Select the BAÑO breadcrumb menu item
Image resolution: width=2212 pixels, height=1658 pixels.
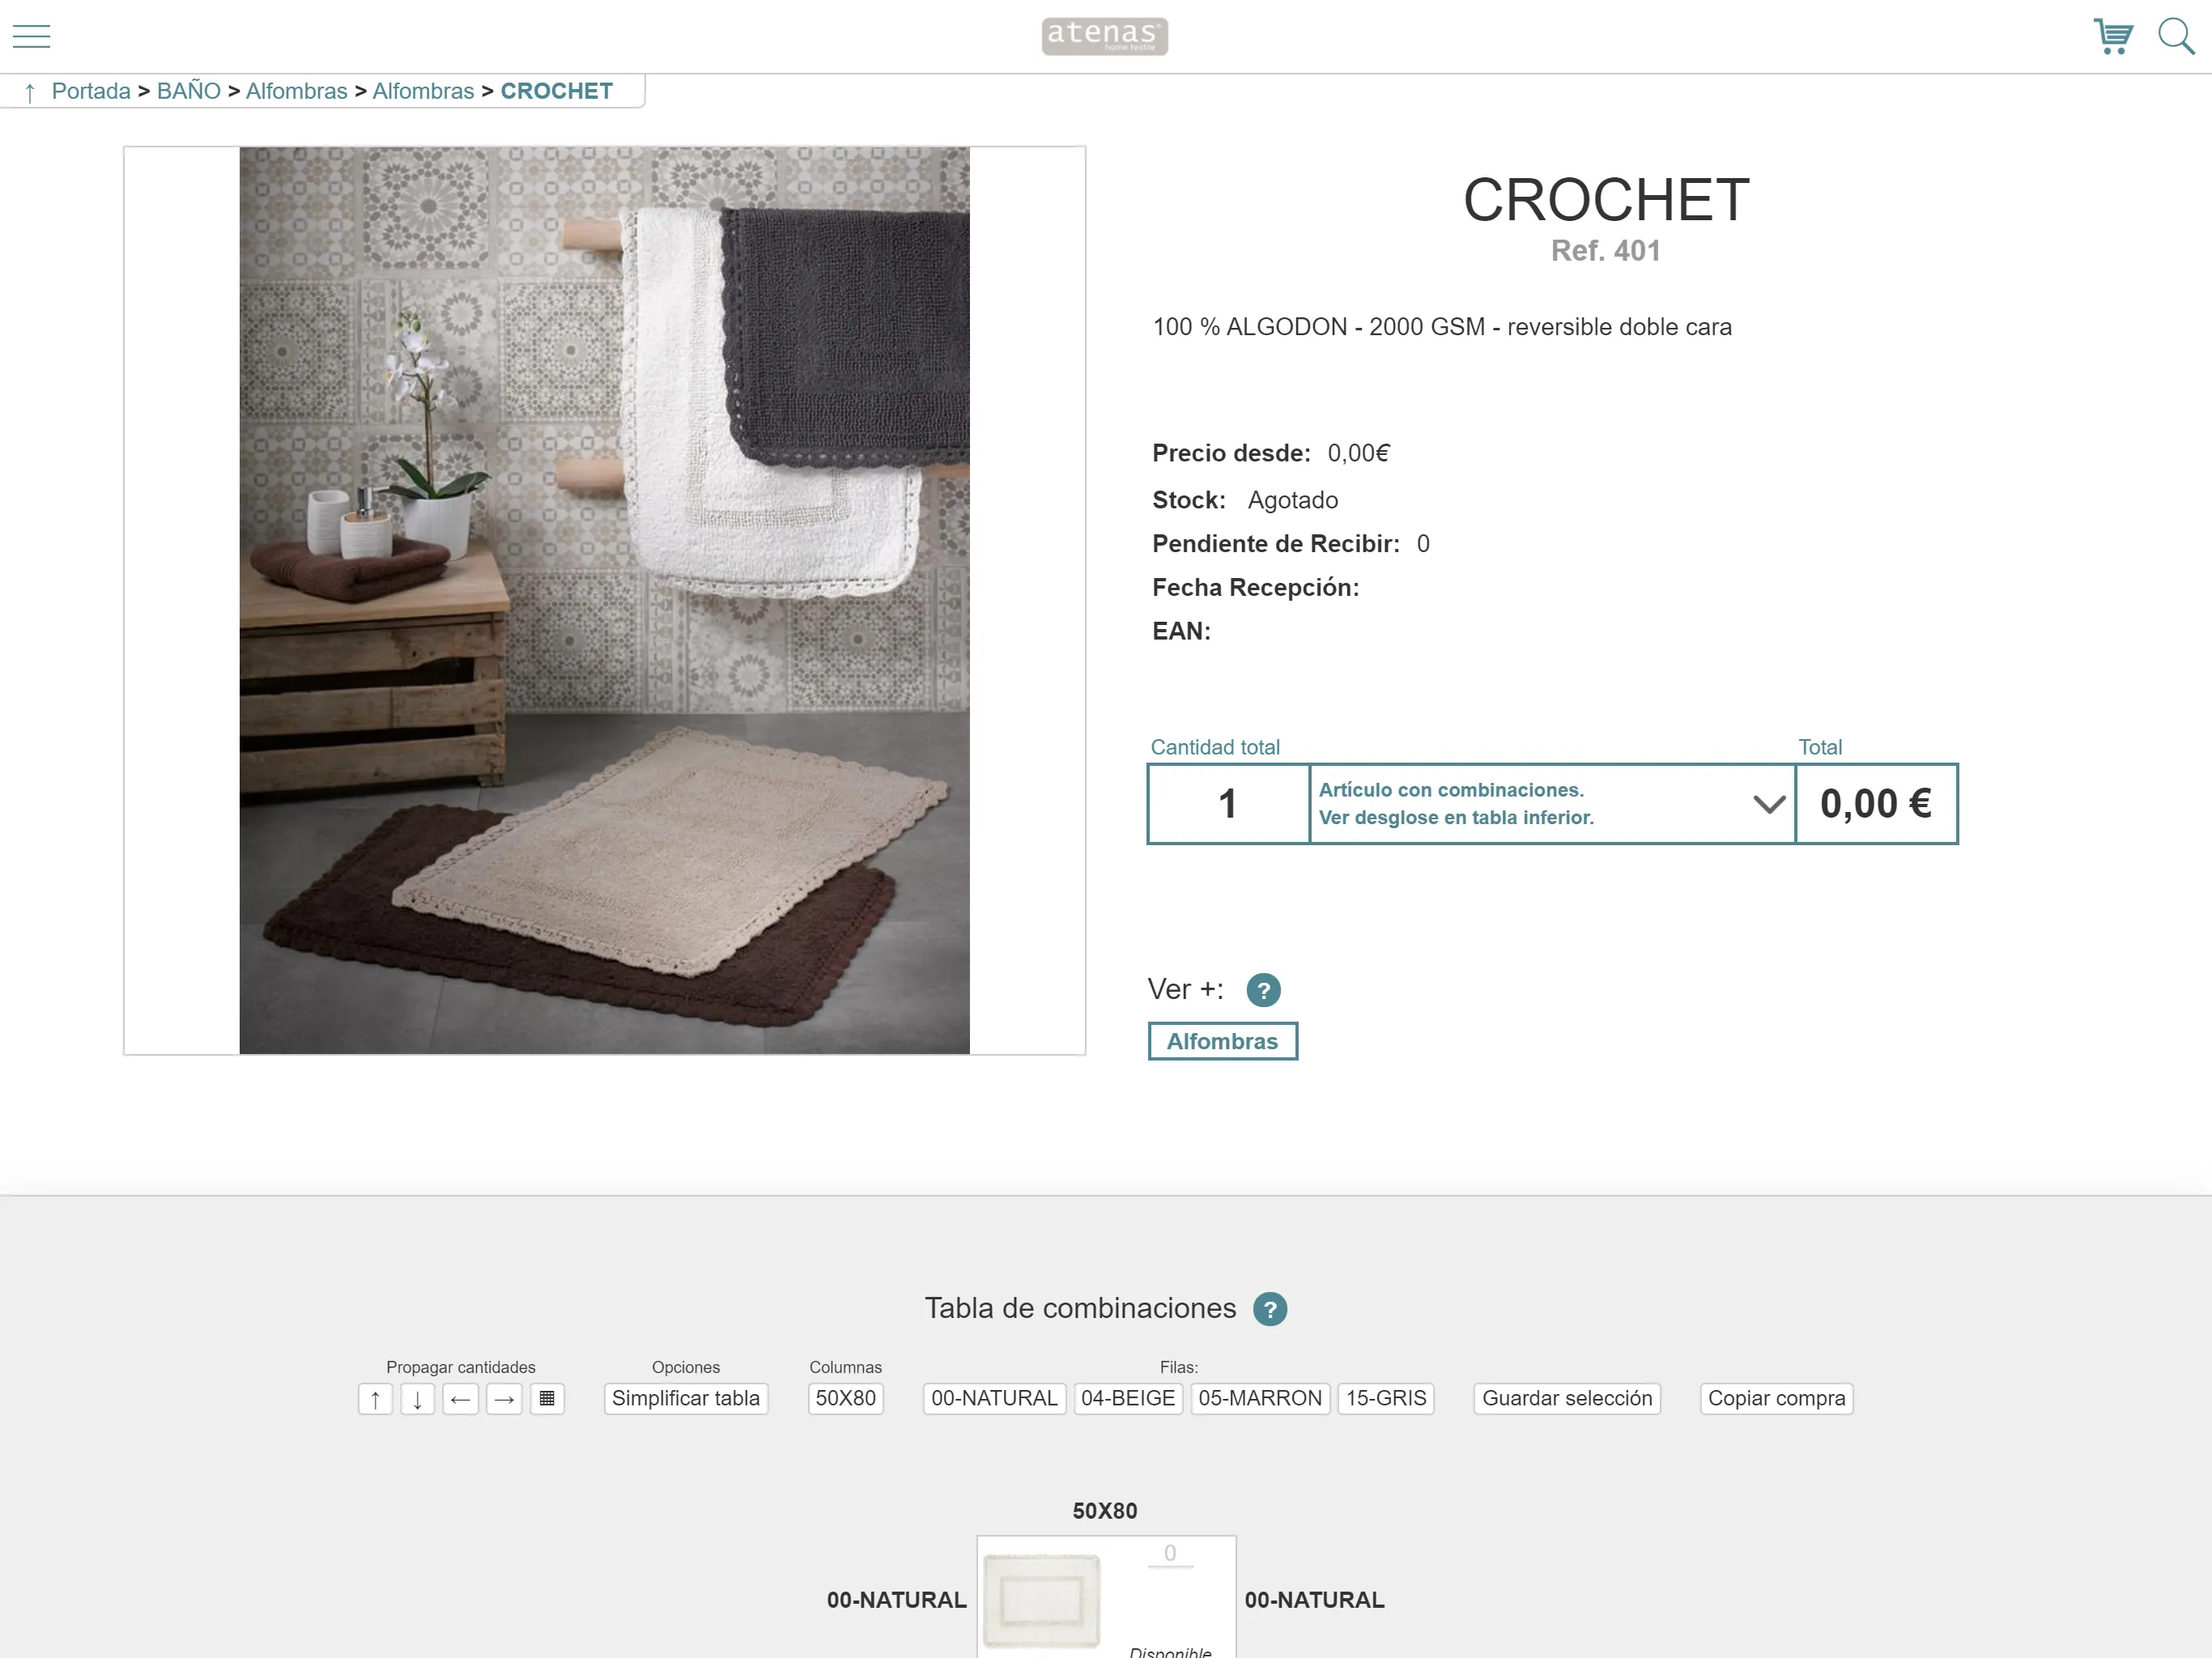tap(186, 92)
